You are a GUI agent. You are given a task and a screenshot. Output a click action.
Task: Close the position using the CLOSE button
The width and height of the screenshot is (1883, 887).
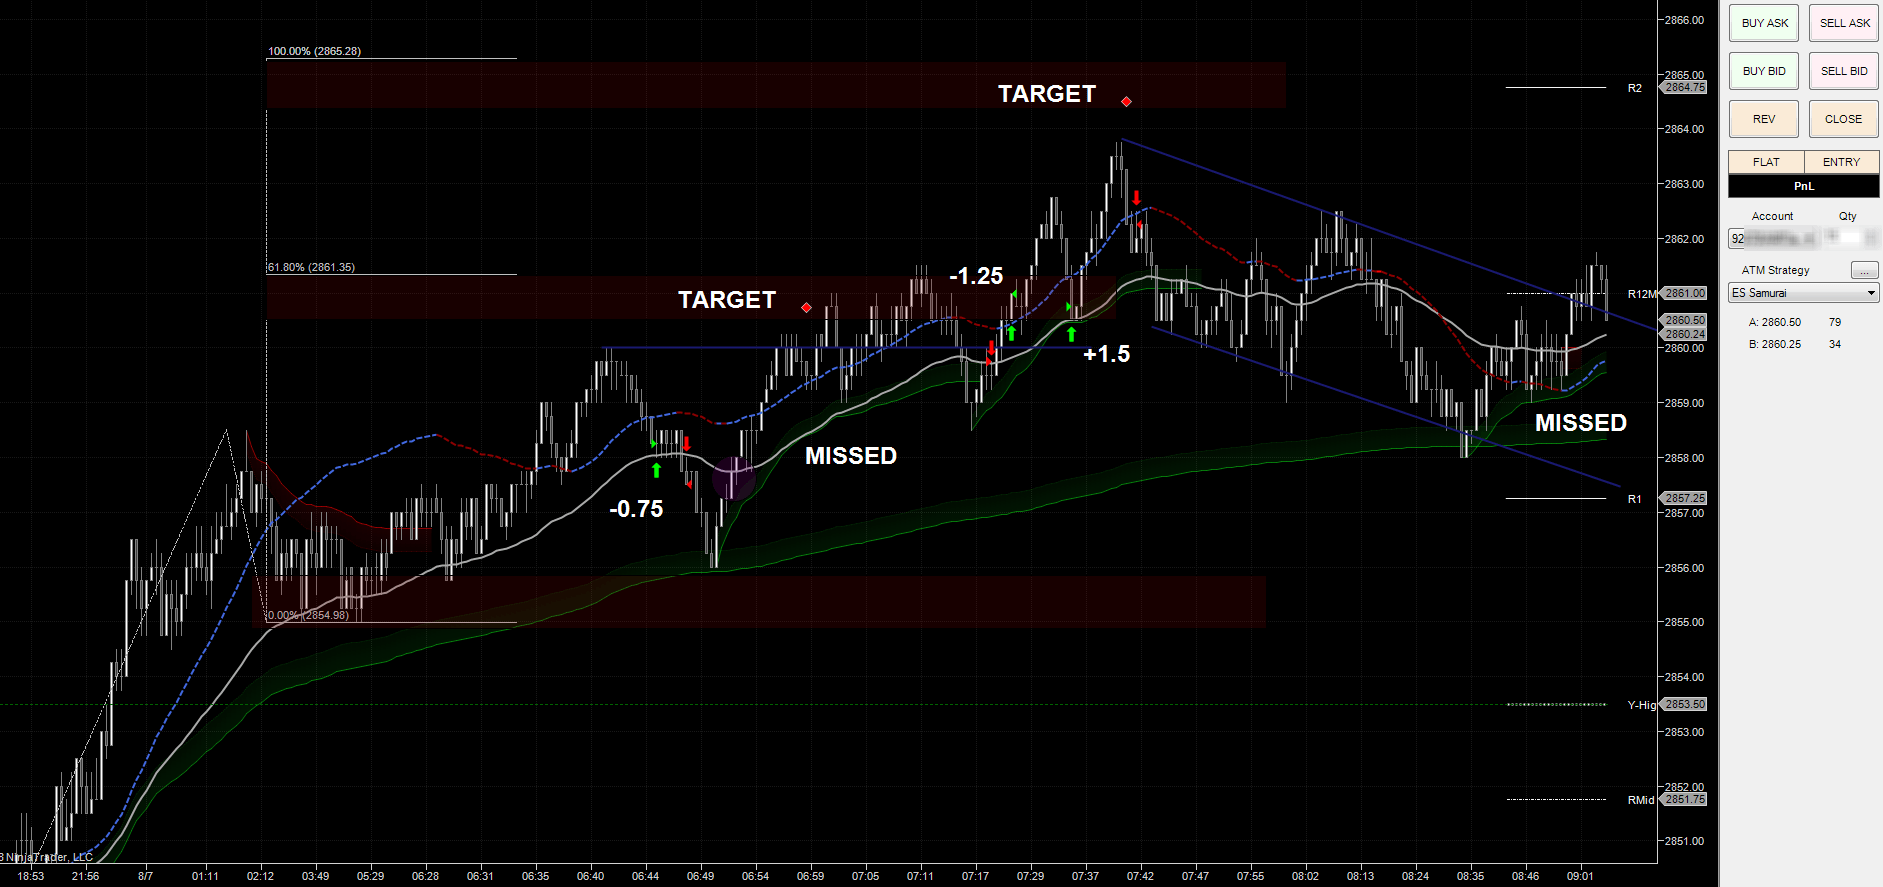point(1843,119)
